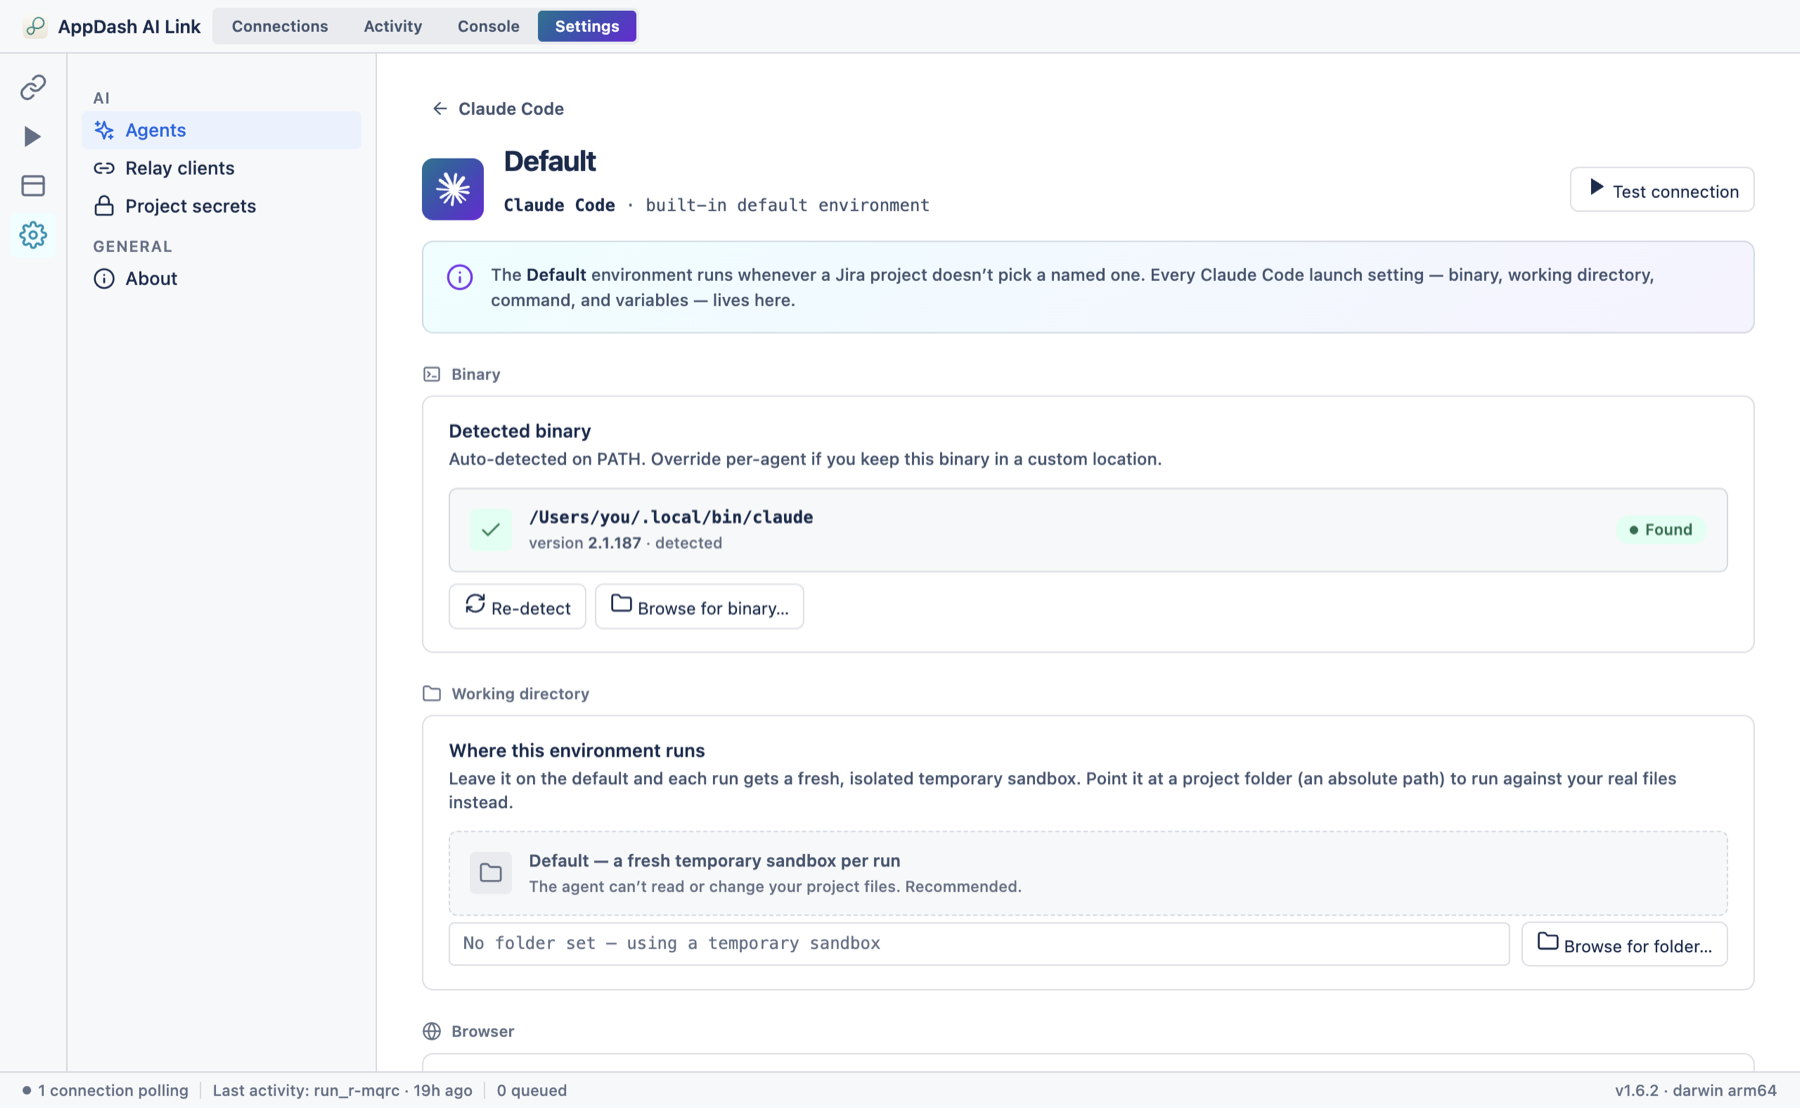Click the Detected binary heading

click(520, 431)
